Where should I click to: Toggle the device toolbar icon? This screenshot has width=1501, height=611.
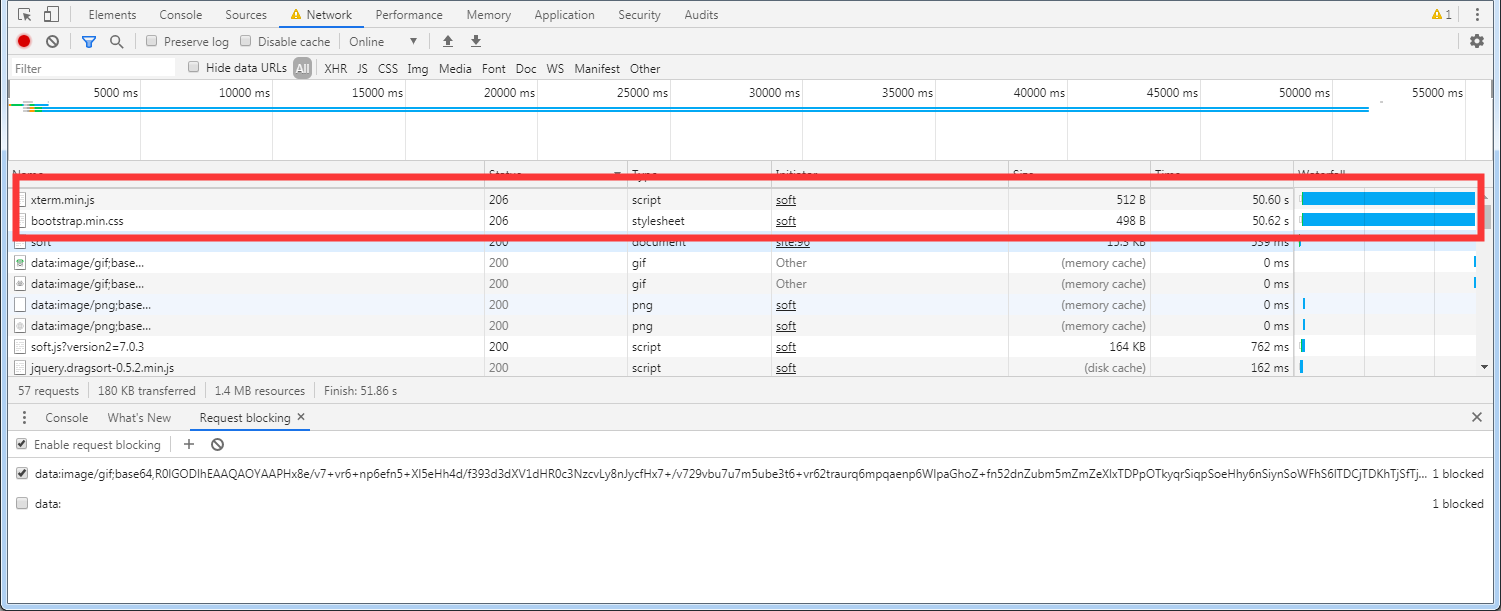coord(51,14)
